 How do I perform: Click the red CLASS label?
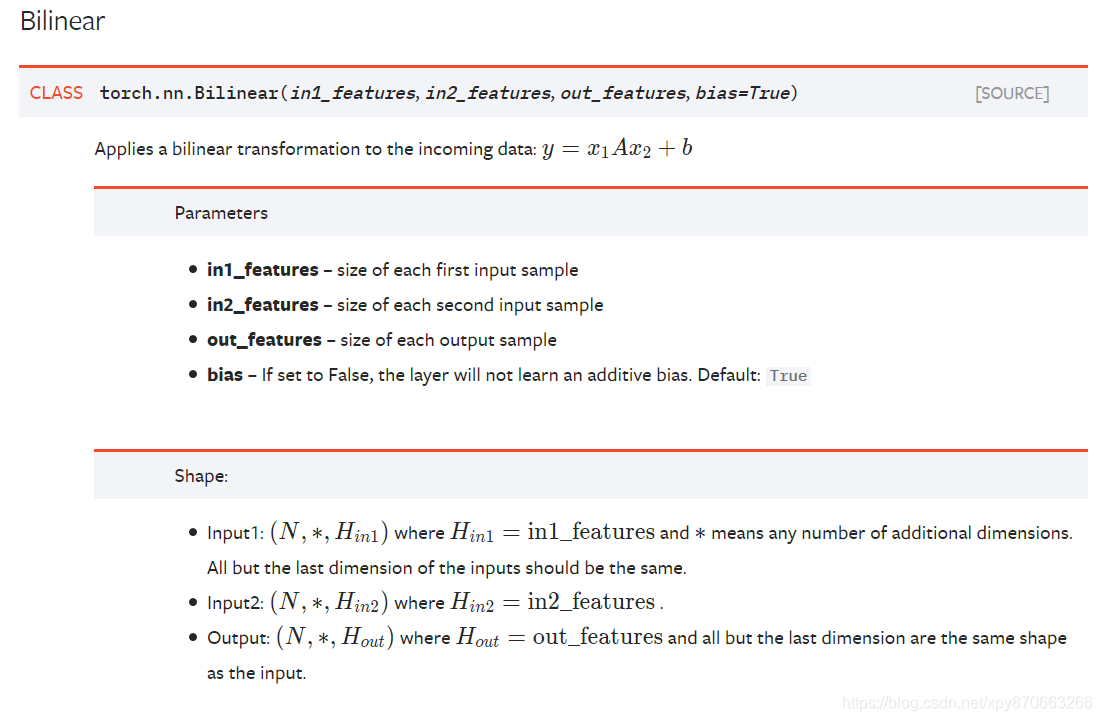[x=56, y=93]
